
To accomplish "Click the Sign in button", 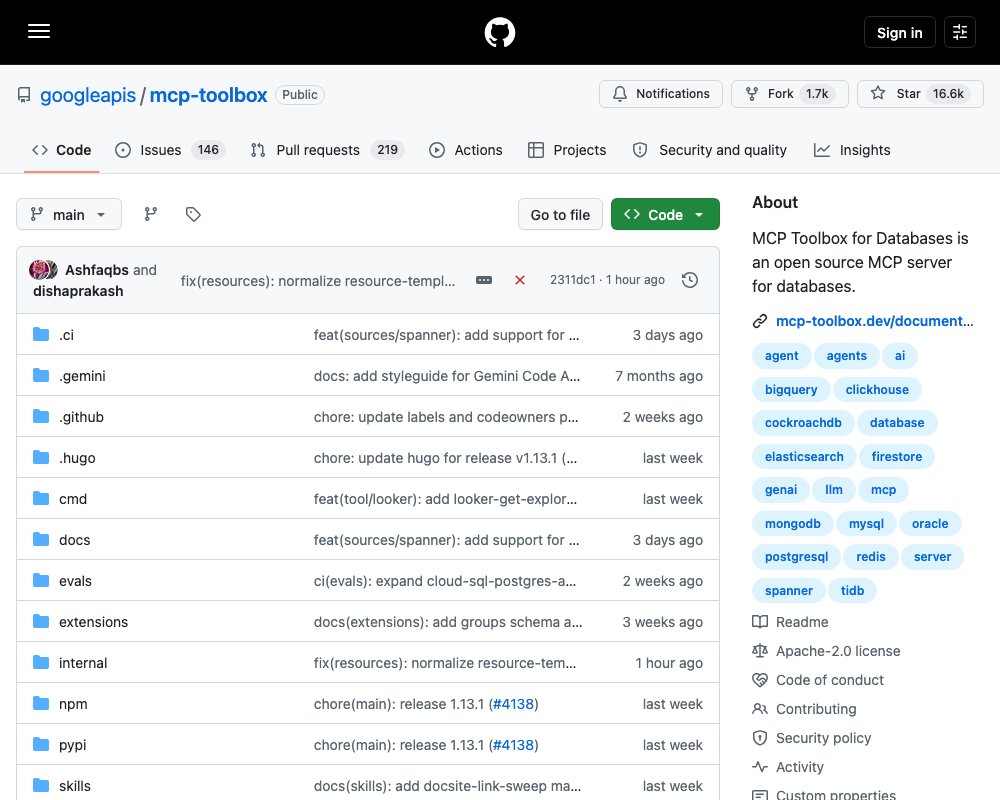I will [x=899, y=32].
